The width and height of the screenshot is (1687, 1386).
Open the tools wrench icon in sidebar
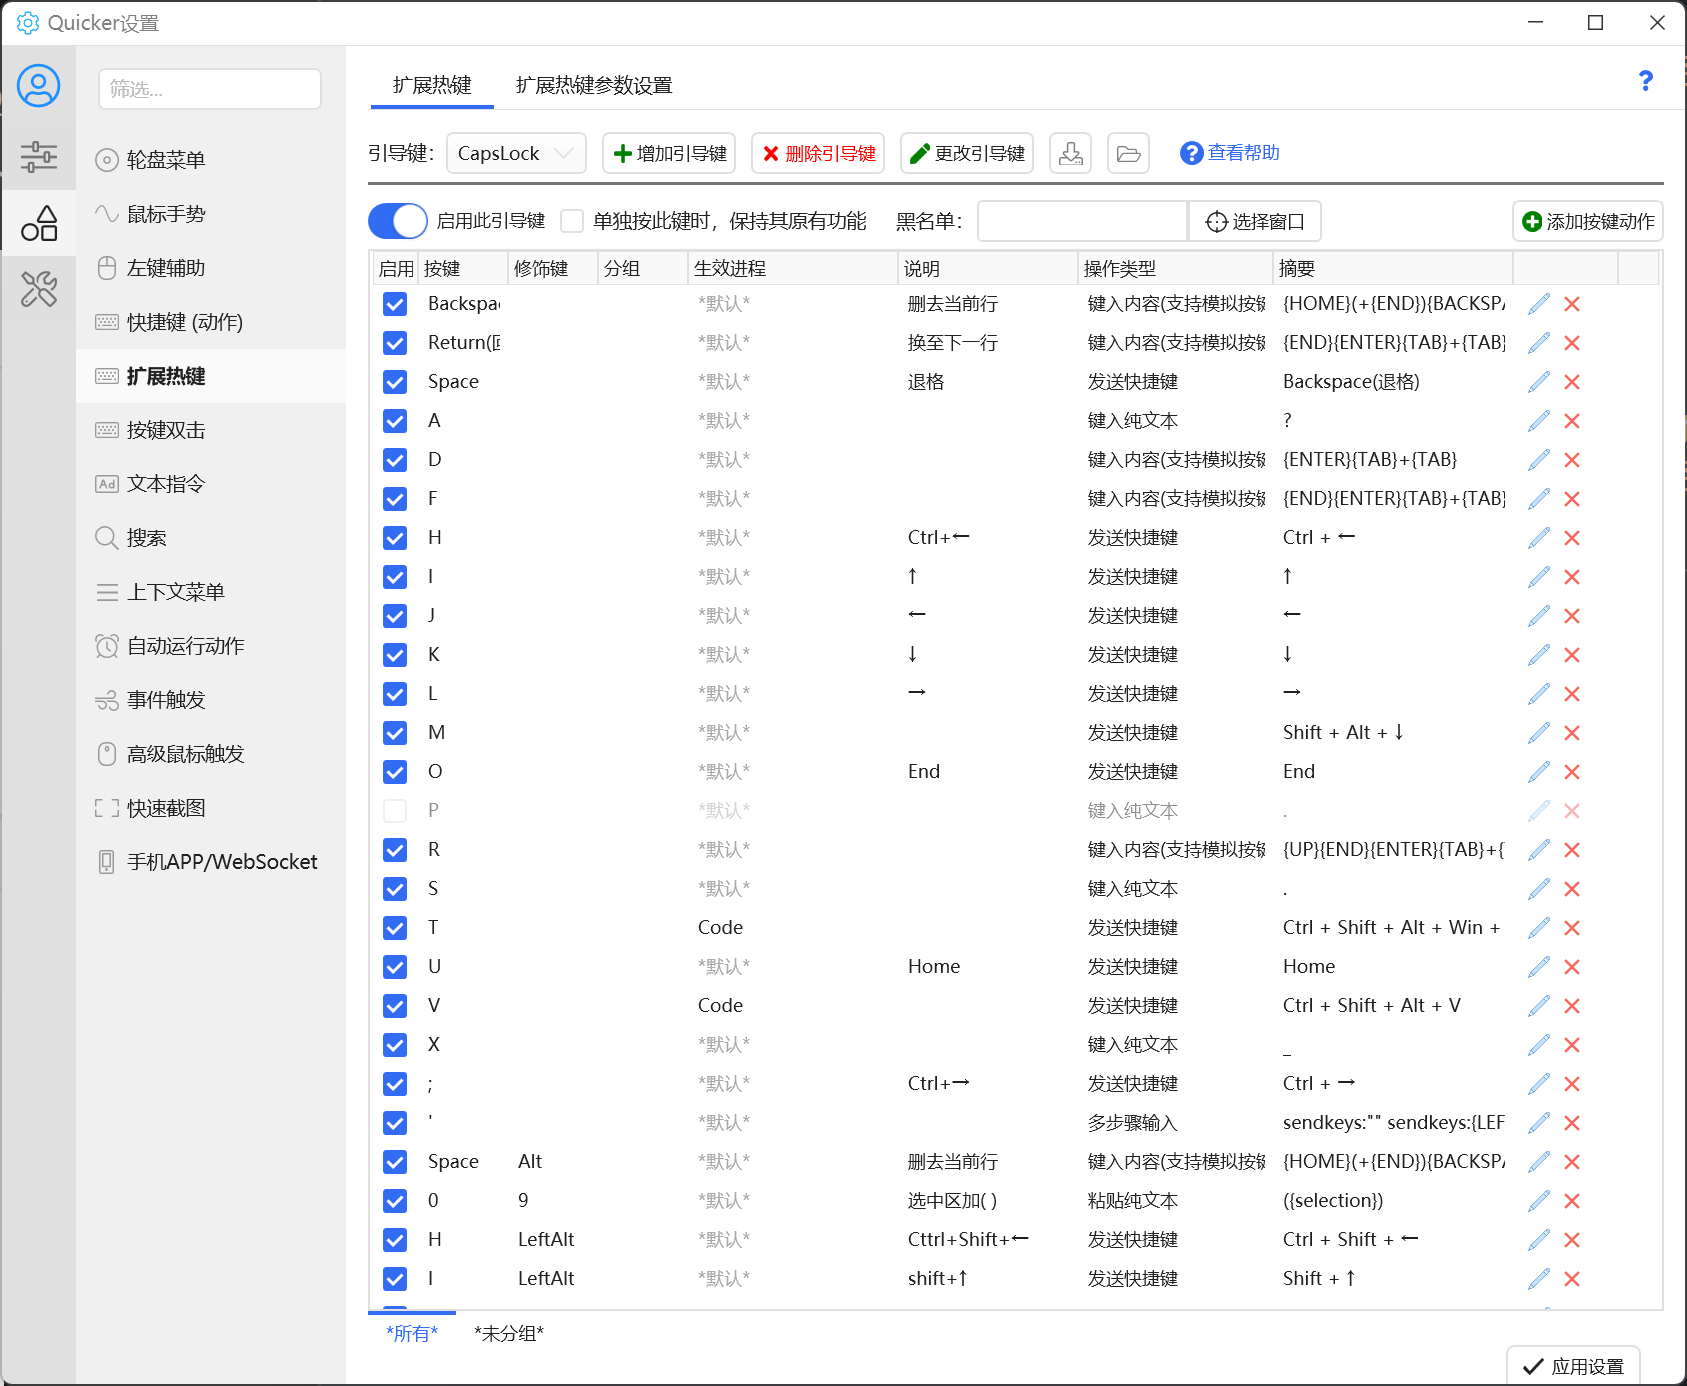tap(39, 290)
